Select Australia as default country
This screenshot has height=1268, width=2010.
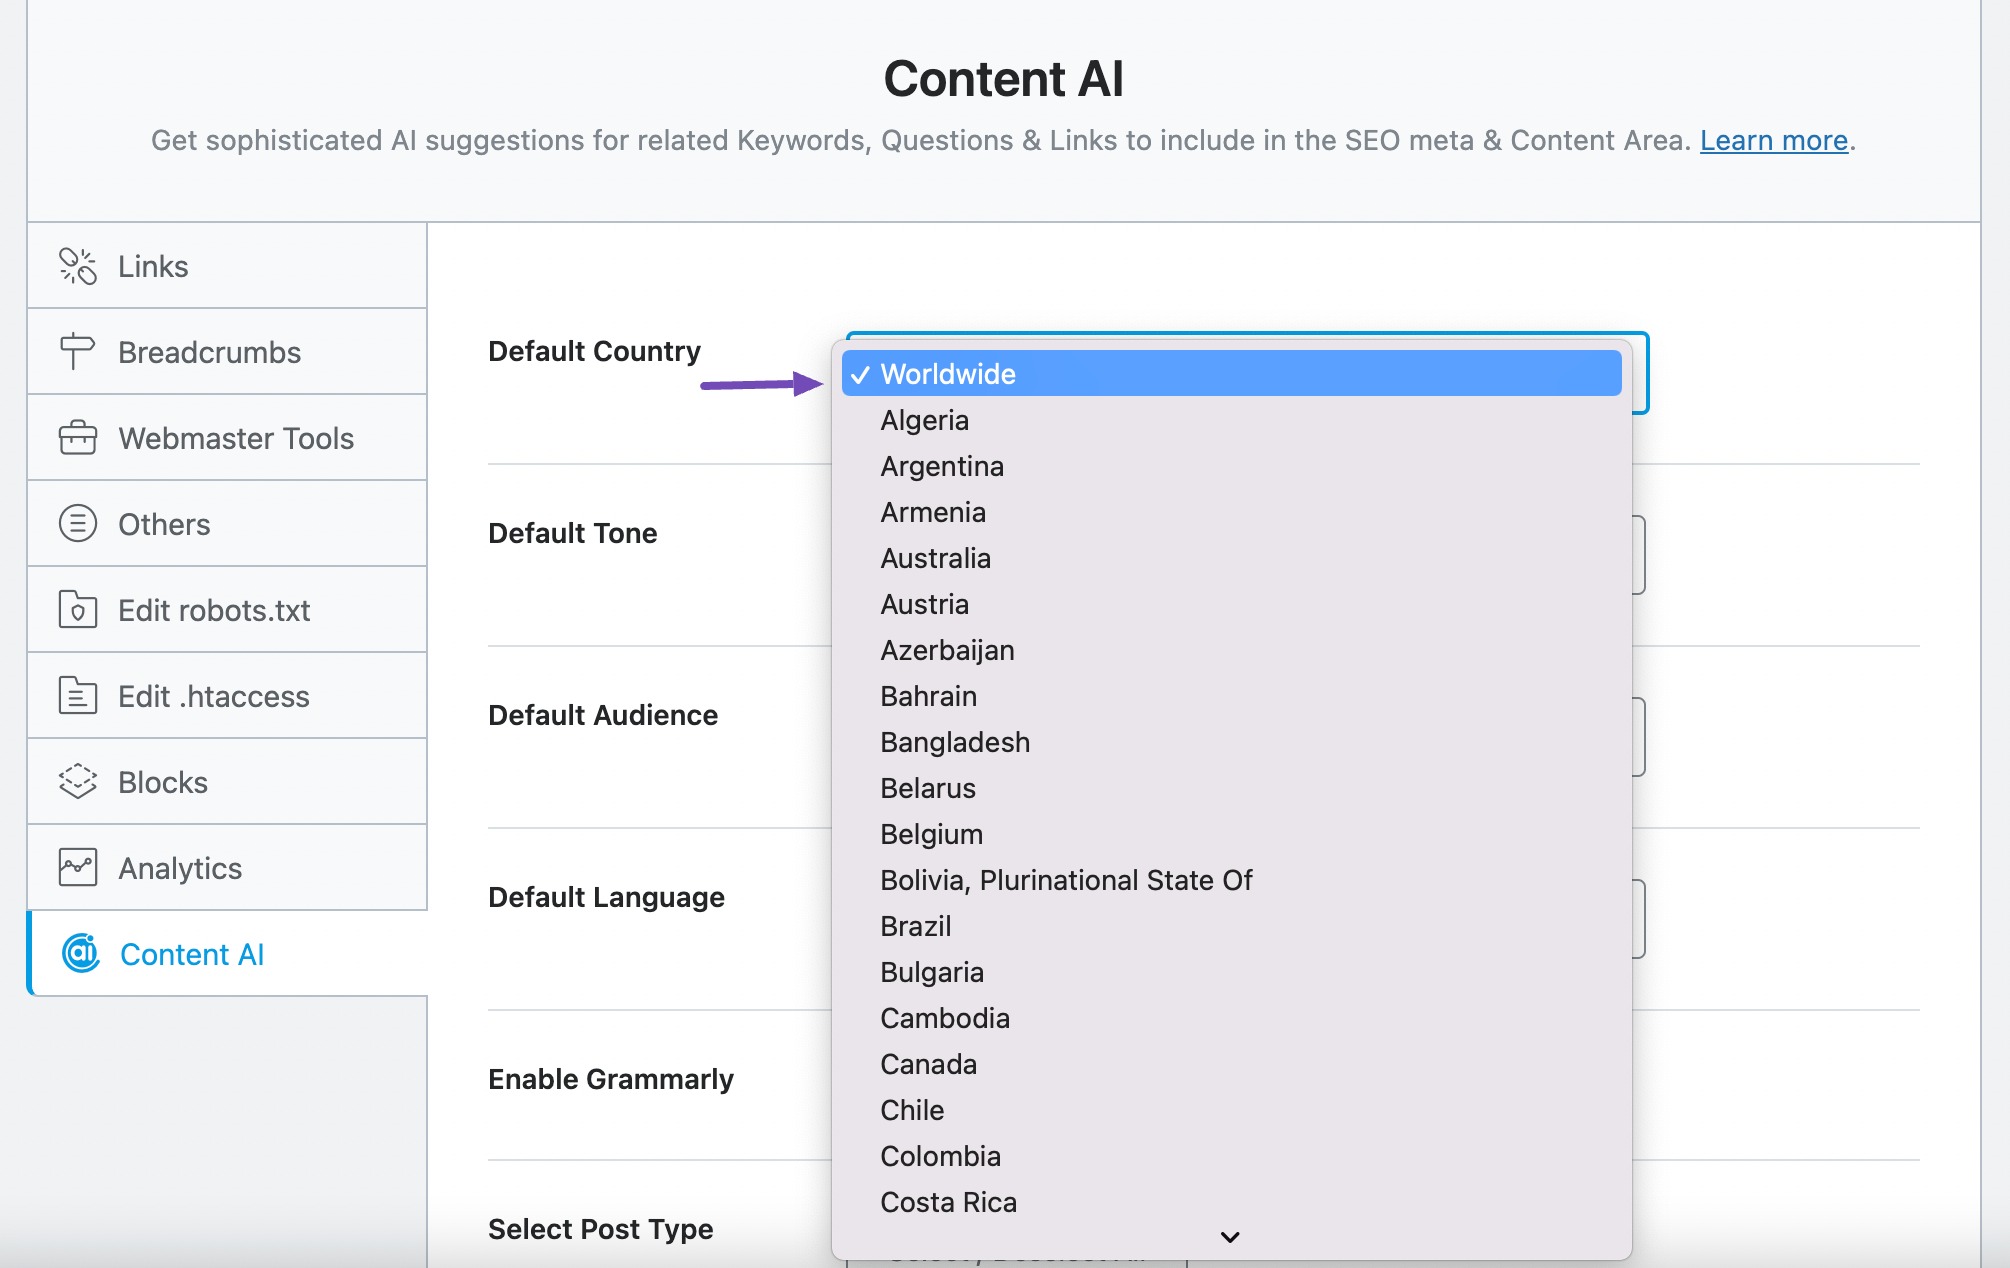click(x=1231, y=558)
